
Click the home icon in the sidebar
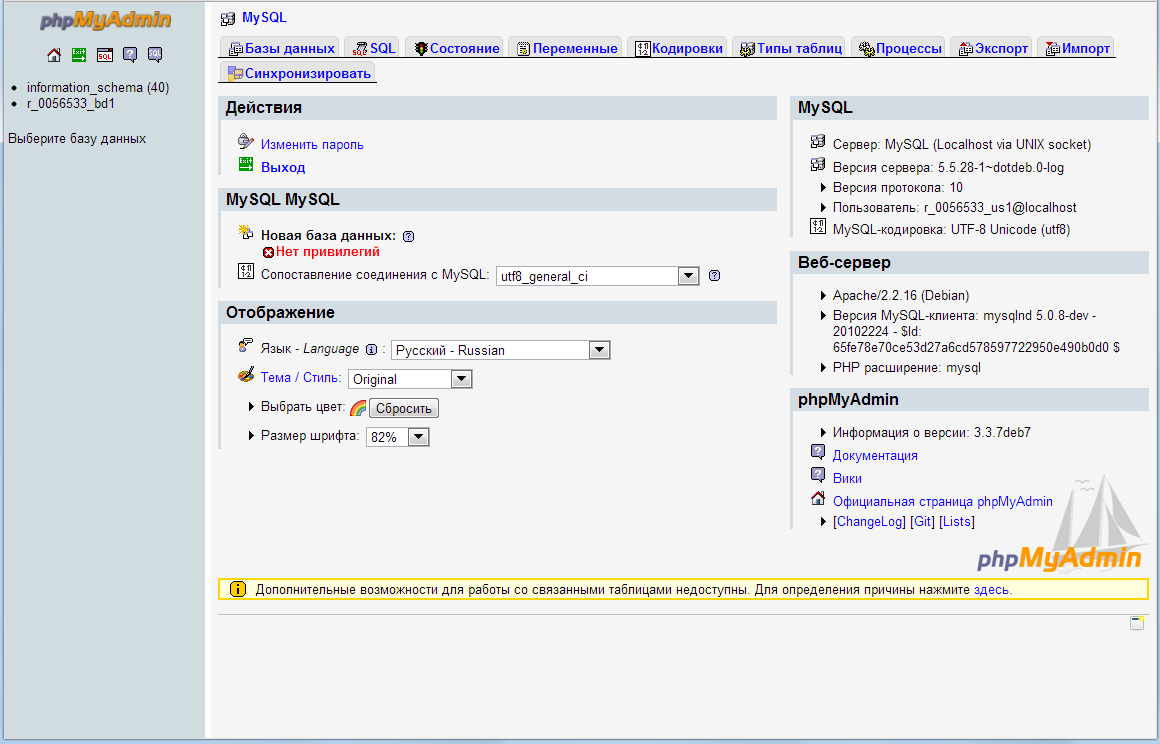click(53, 55)
